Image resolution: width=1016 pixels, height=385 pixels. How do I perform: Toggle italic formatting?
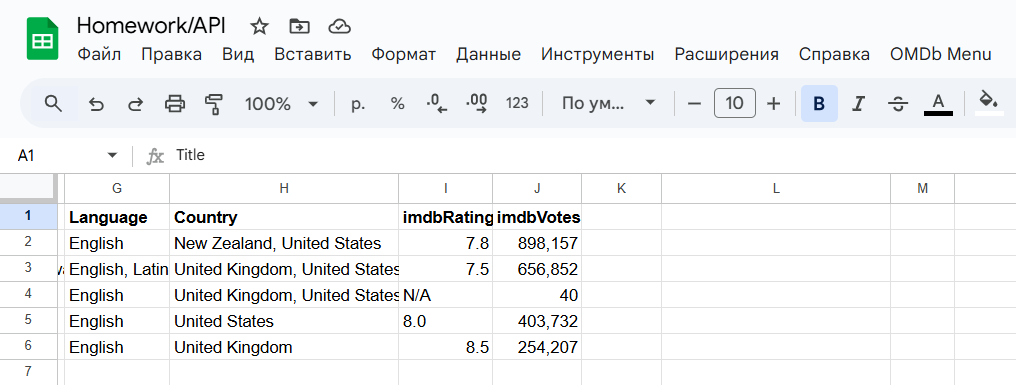(859, 104)
